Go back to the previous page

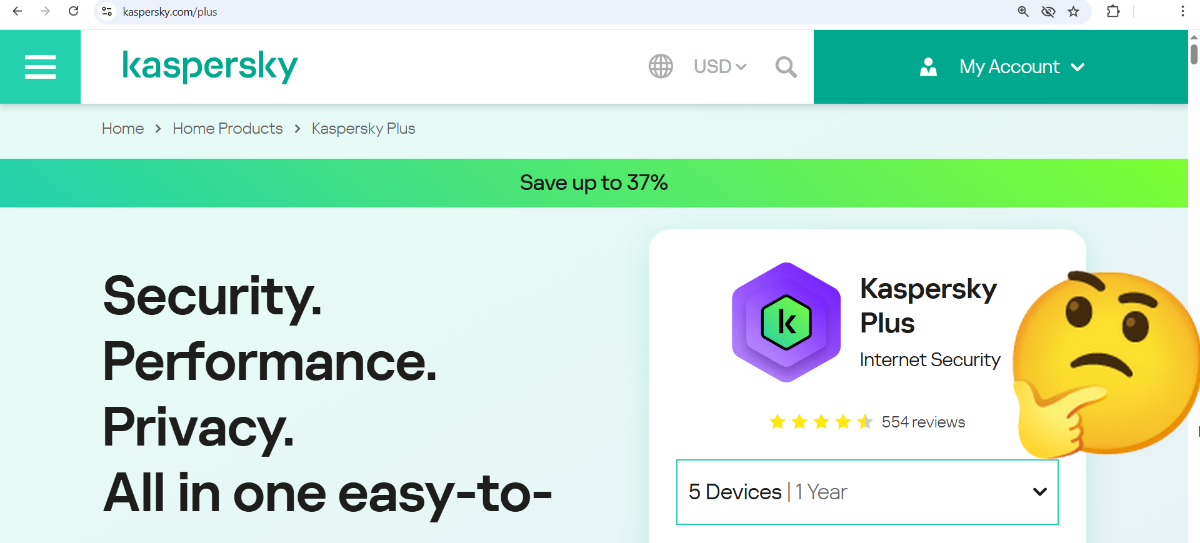pyautogui.click(x=17, y=12)
